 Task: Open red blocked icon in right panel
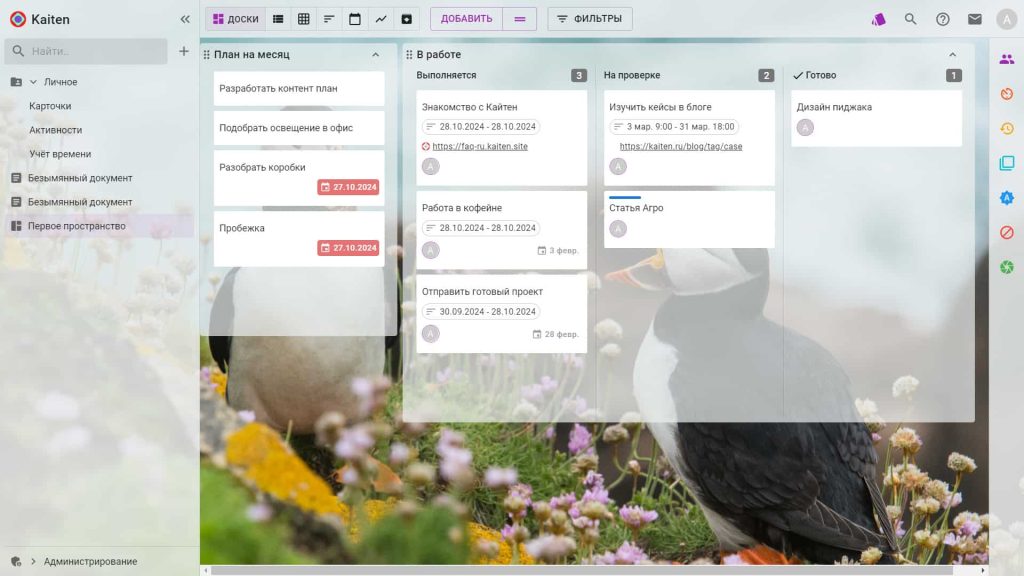coord(1006,232)
